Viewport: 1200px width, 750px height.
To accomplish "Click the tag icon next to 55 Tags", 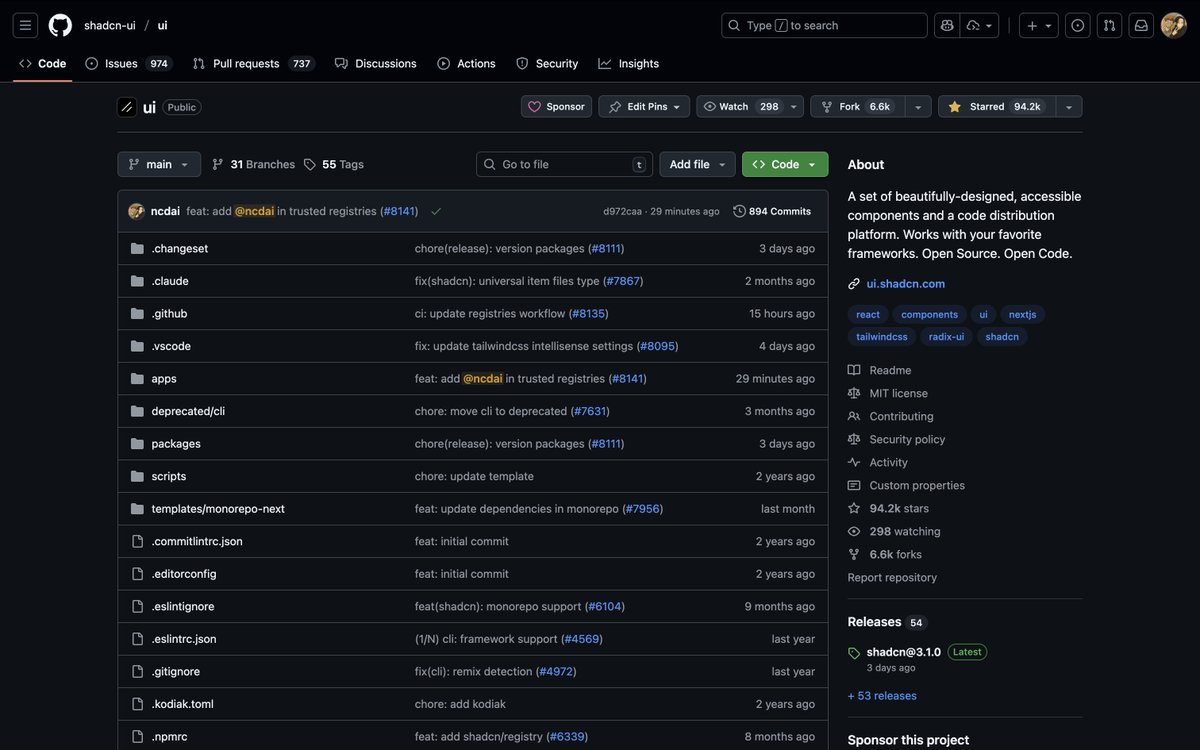I will pos(310,164).
